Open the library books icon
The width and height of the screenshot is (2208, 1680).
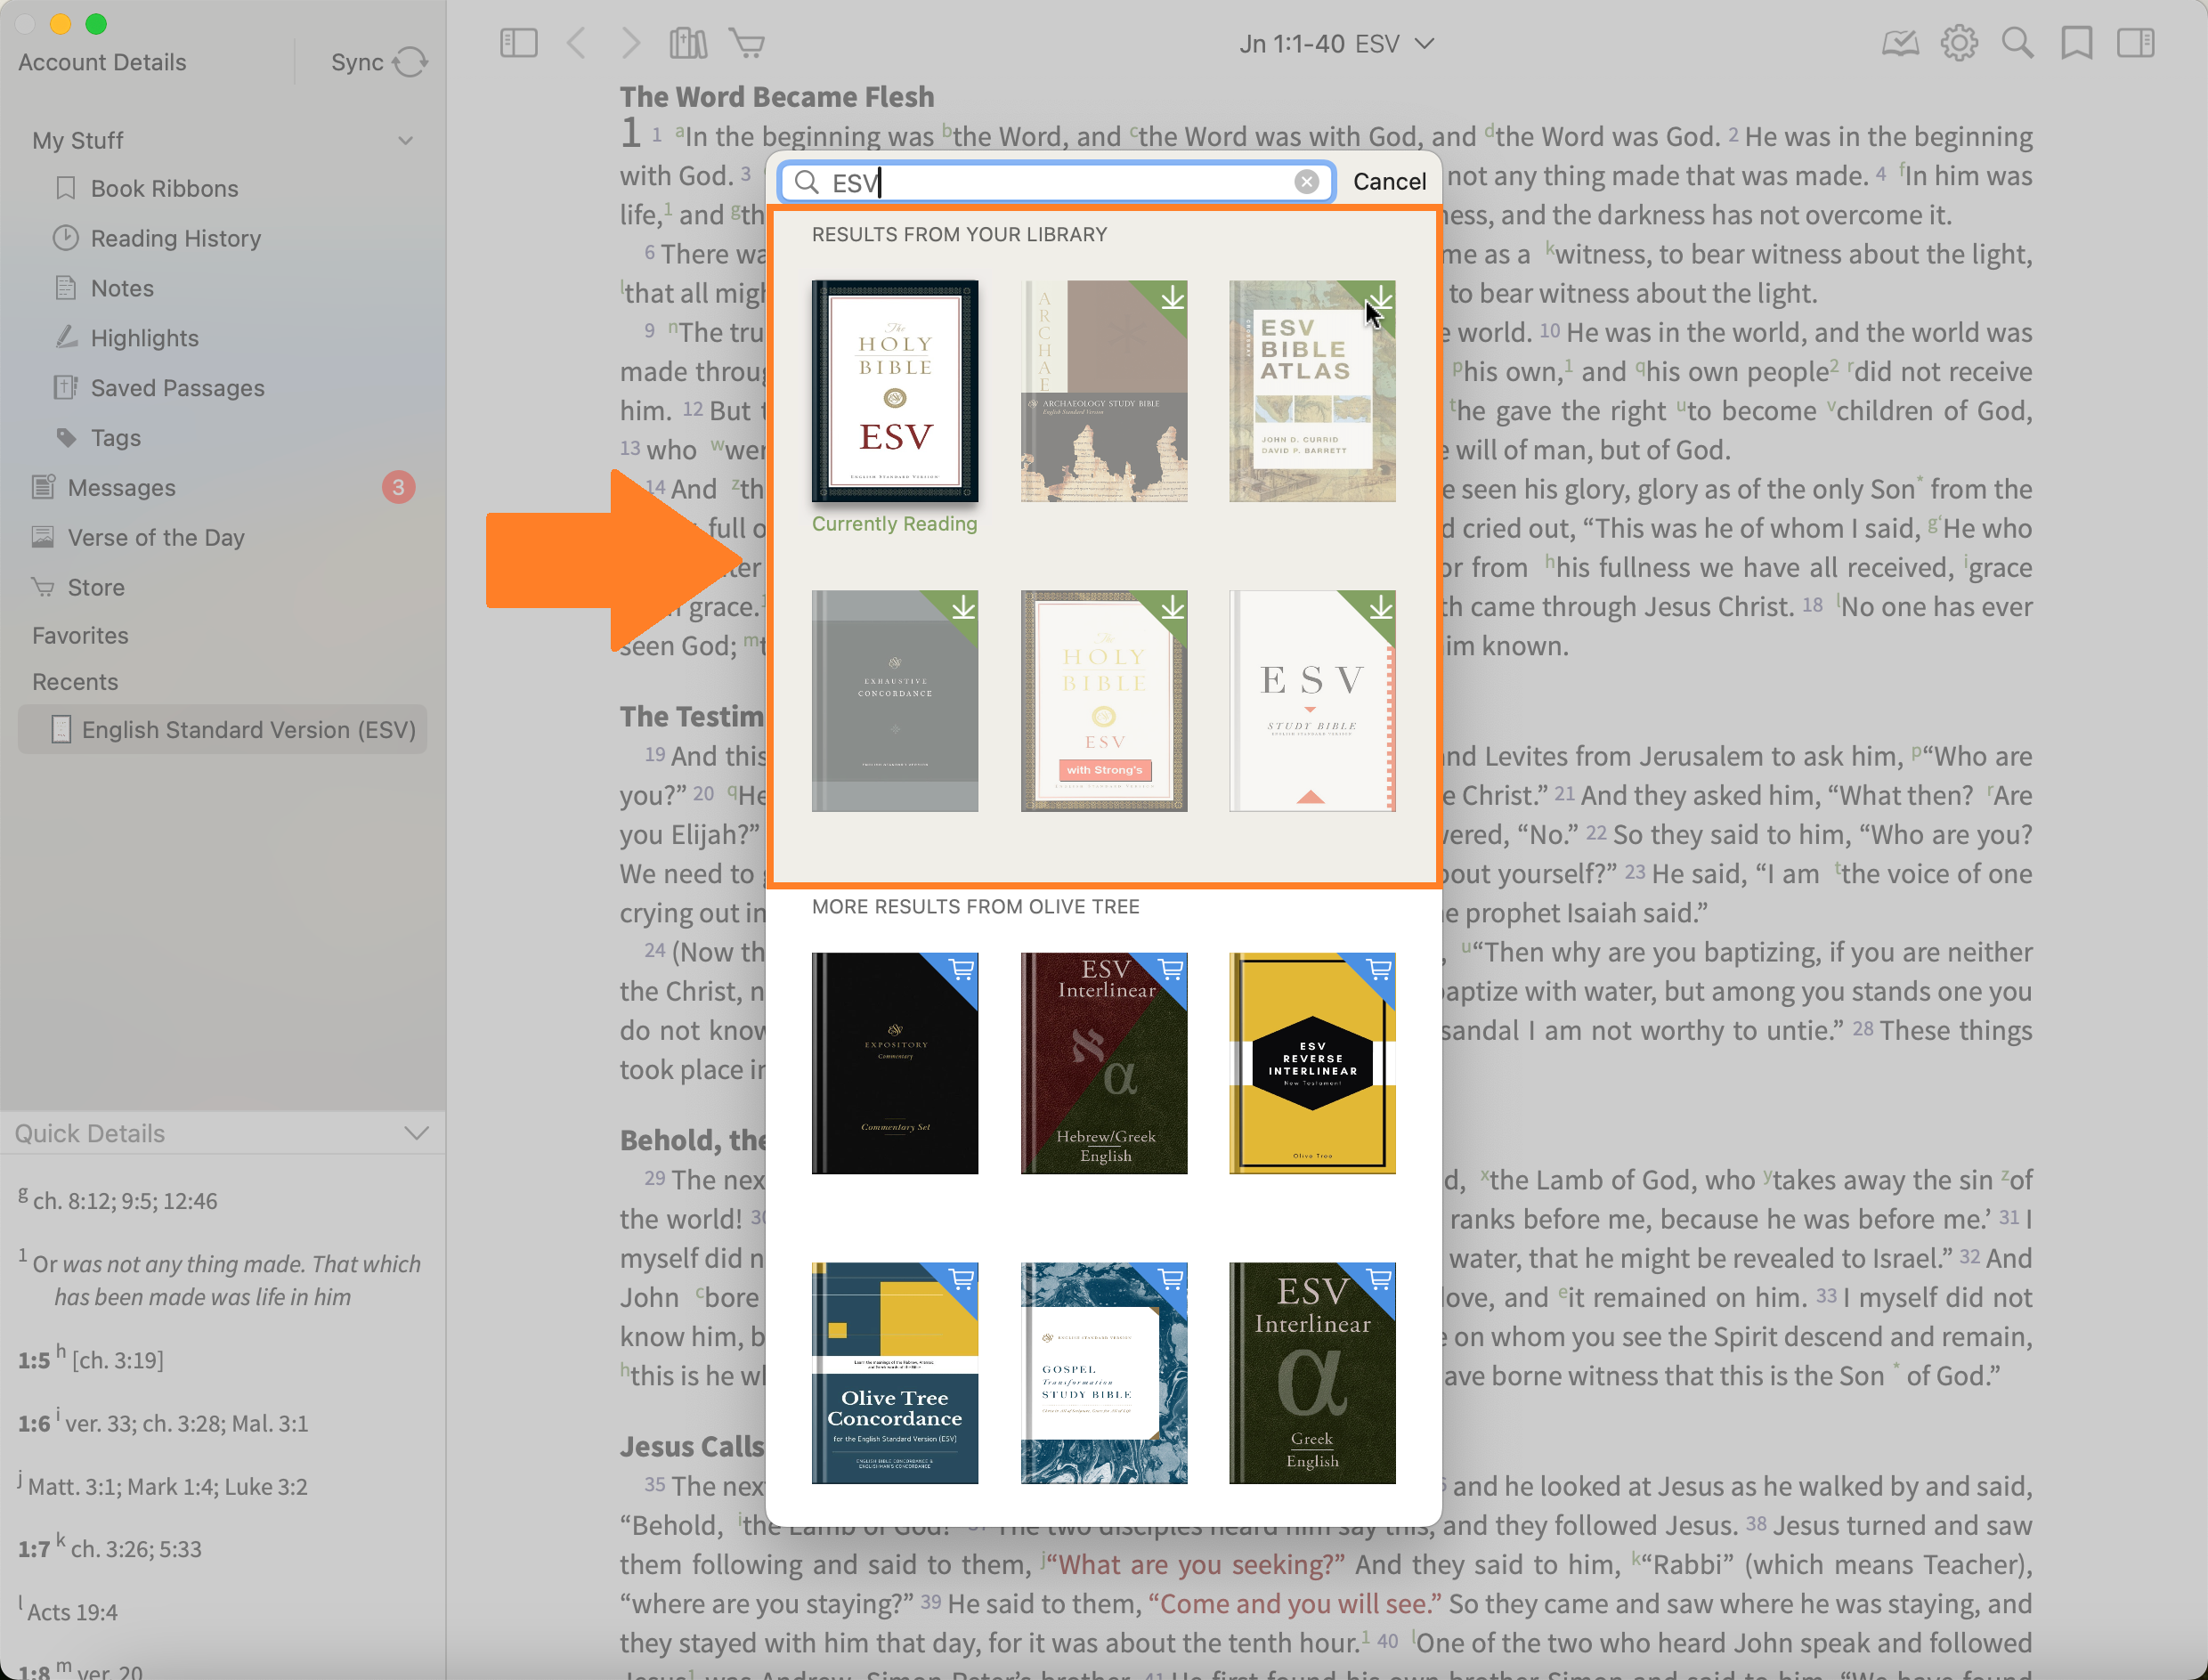(688, 43)
